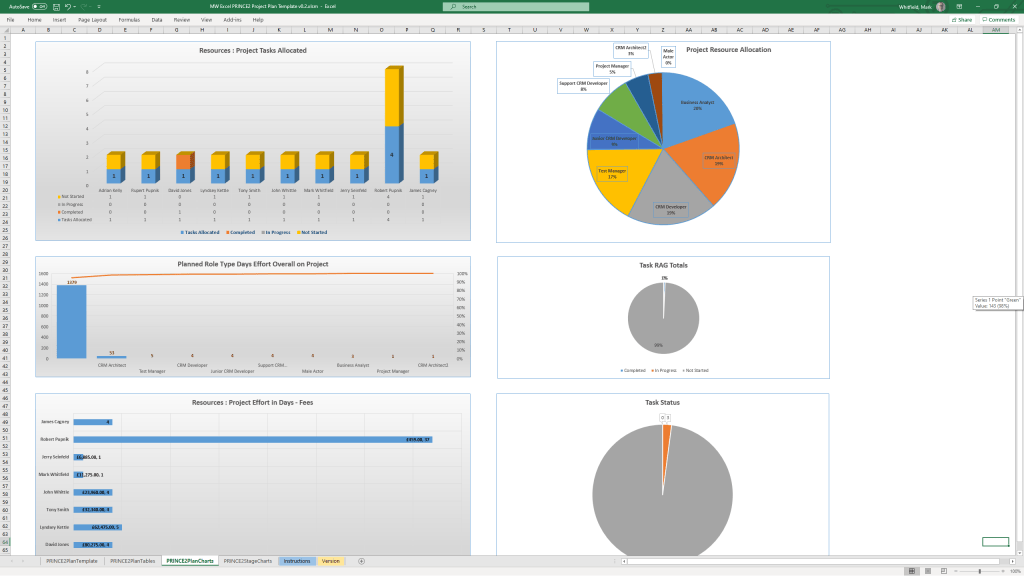Click the zoom in plus icon
The image size is (1024, 576).
(x=1004, y=571)
